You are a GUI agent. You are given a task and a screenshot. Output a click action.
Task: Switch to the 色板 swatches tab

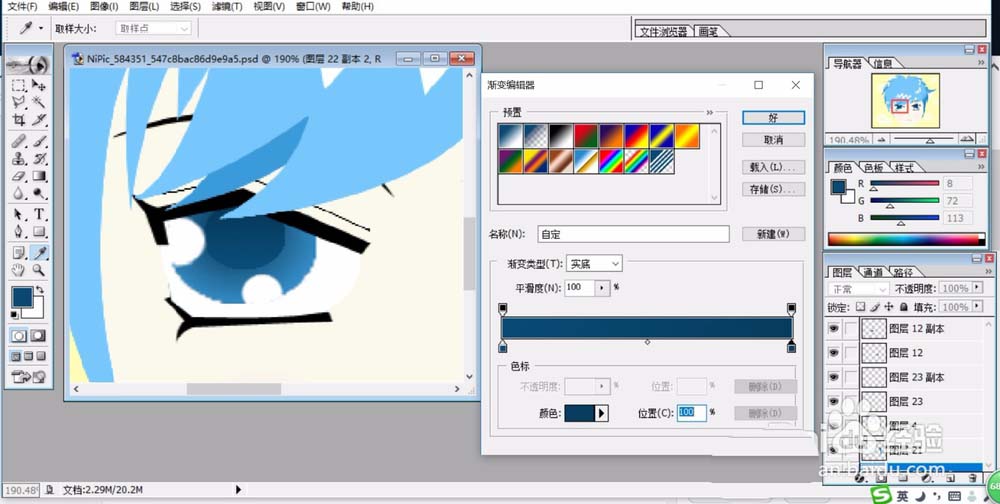[874, 168]
